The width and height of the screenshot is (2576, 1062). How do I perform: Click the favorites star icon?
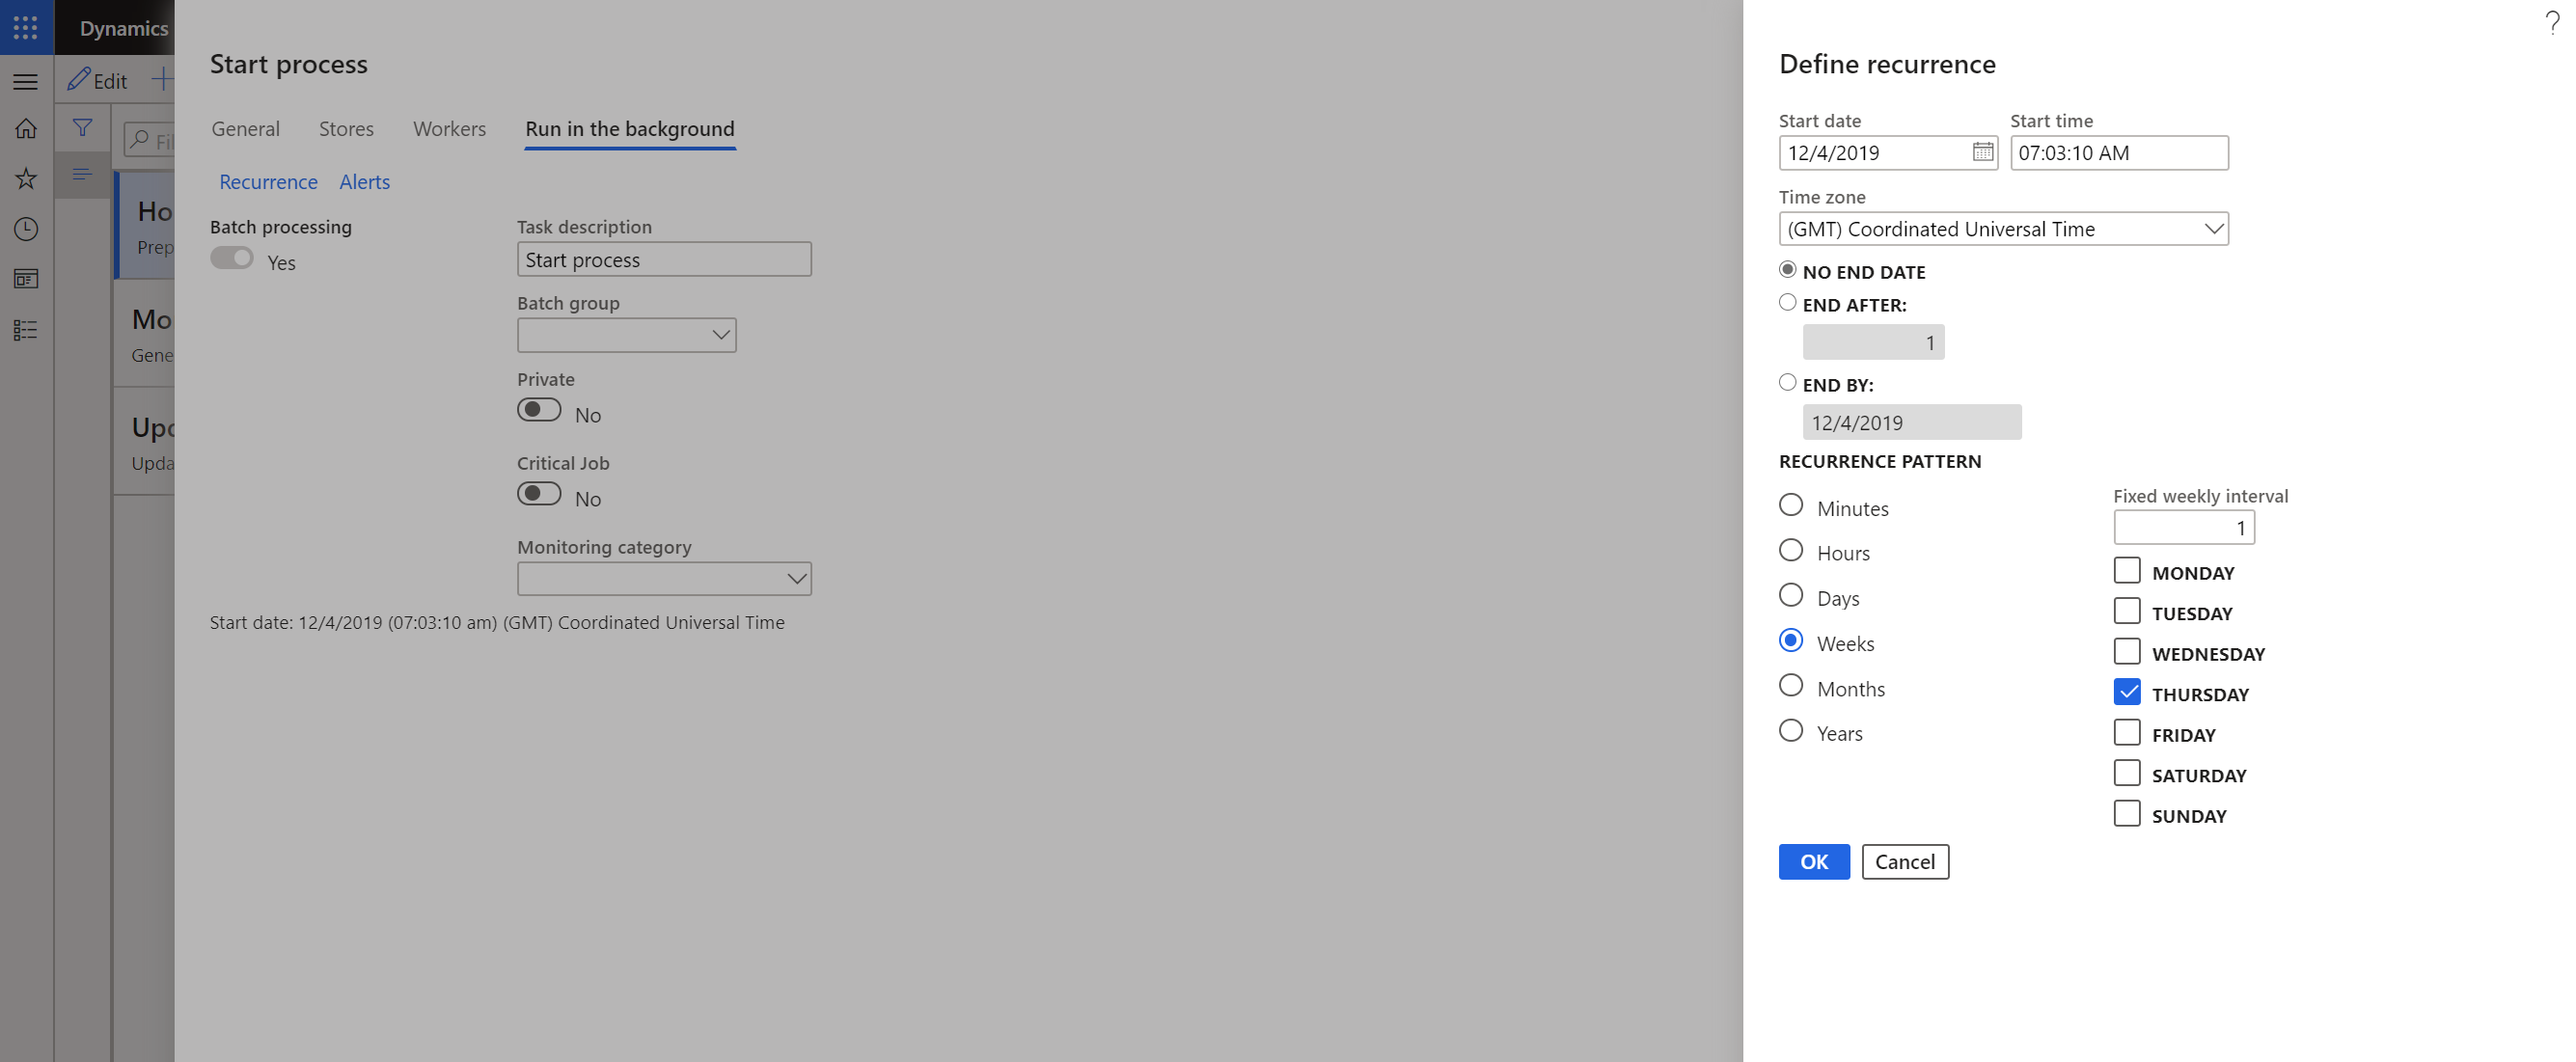coord(26,177)
